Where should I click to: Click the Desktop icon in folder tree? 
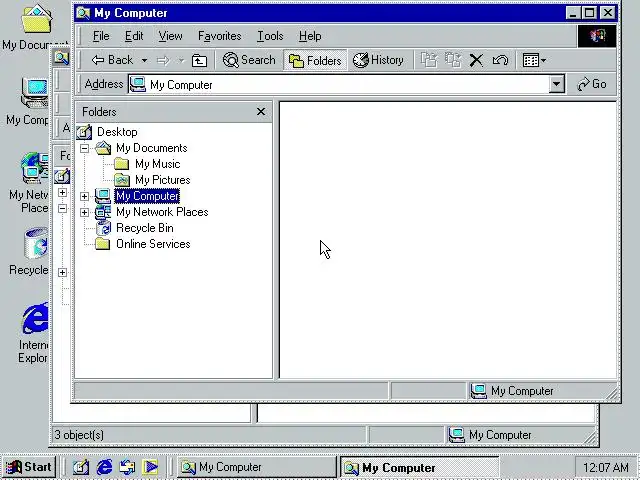click(x=84, y=132)
